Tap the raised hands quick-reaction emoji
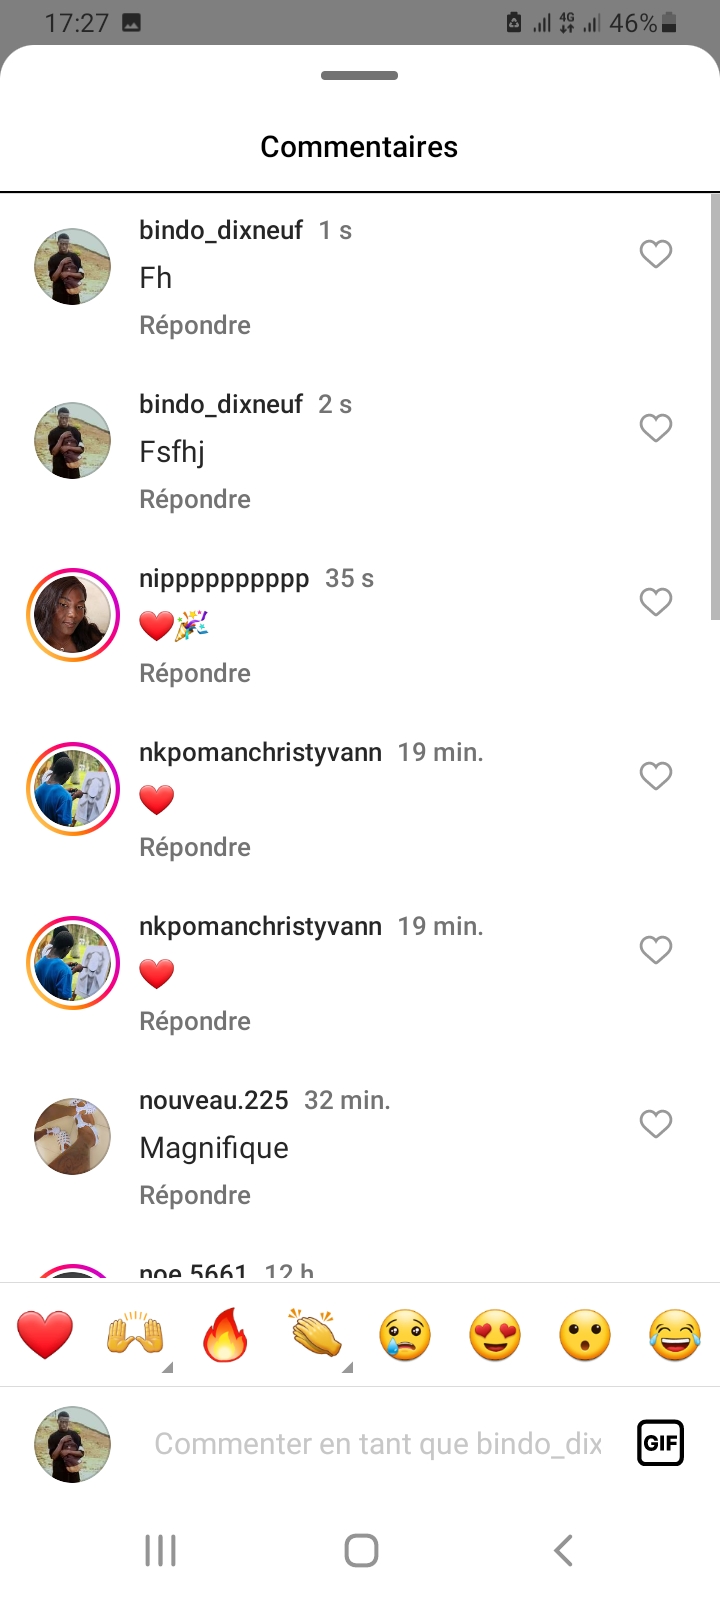The height and width of the screenshot is (1600, 720). [x=135, y=1335]
